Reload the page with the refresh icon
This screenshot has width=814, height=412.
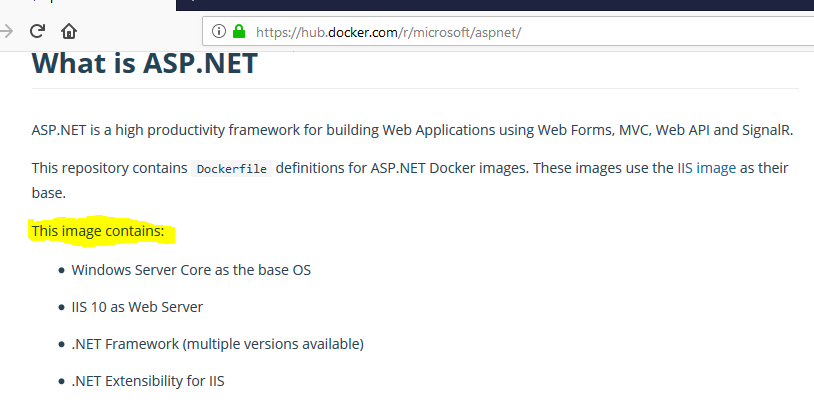coord(37,31)
